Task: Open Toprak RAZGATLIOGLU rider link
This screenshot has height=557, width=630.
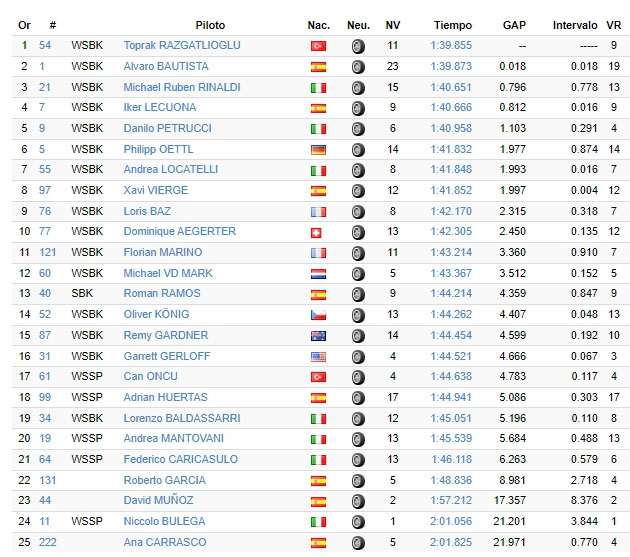Action: tap(182, 45)
